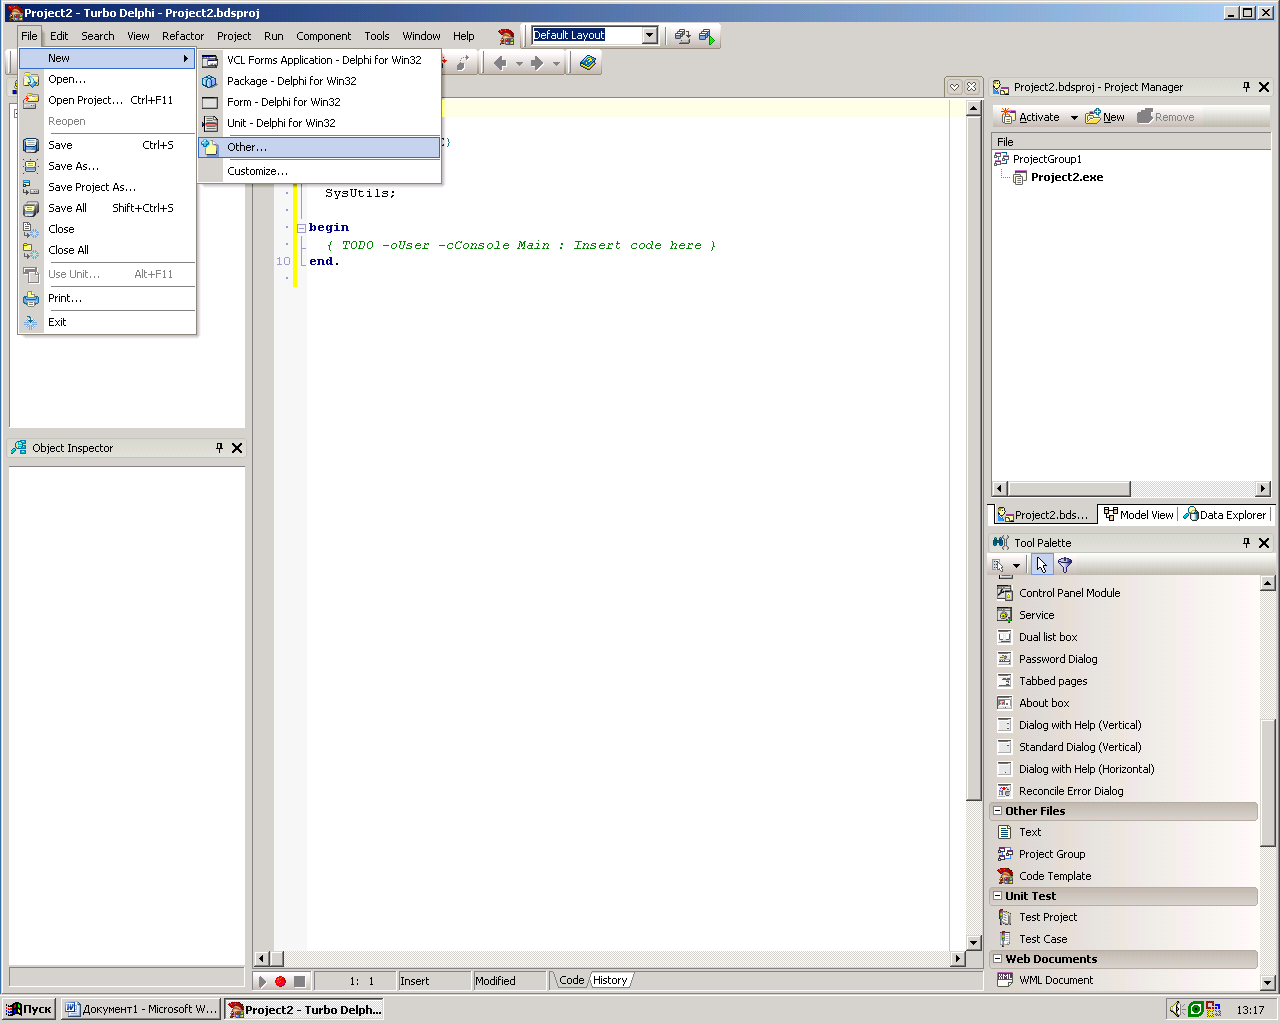Open the Forward arrow history dropdown
Screen dimensions: 1280x1024
coord(556,63)
